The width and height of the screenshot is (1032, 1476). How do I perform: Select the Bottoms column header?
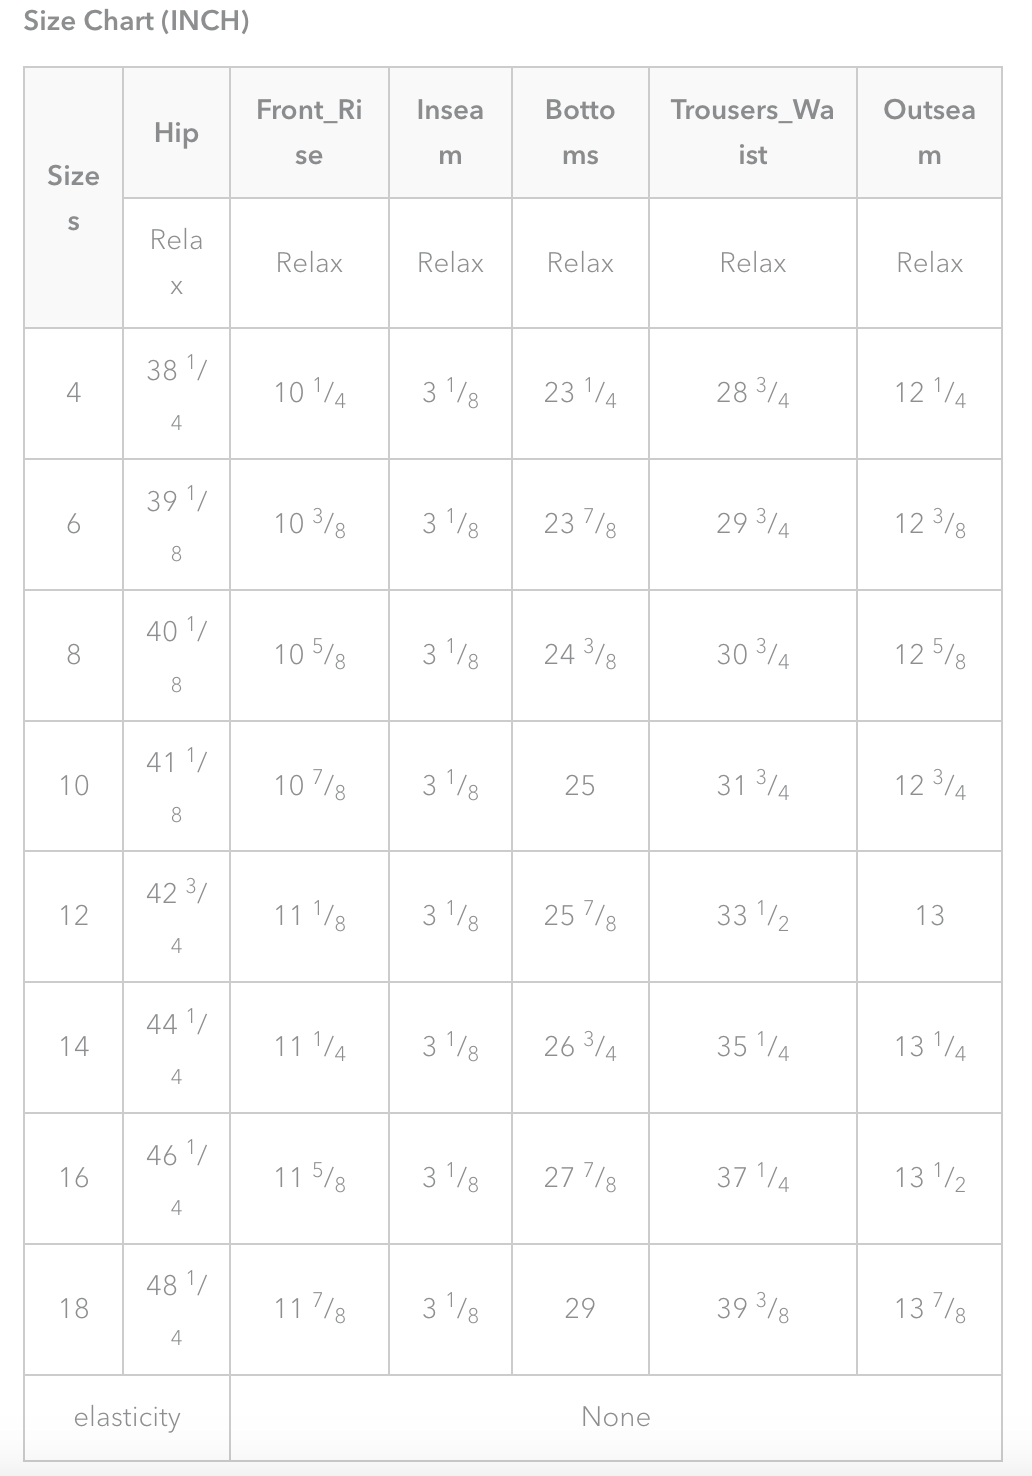580,132
